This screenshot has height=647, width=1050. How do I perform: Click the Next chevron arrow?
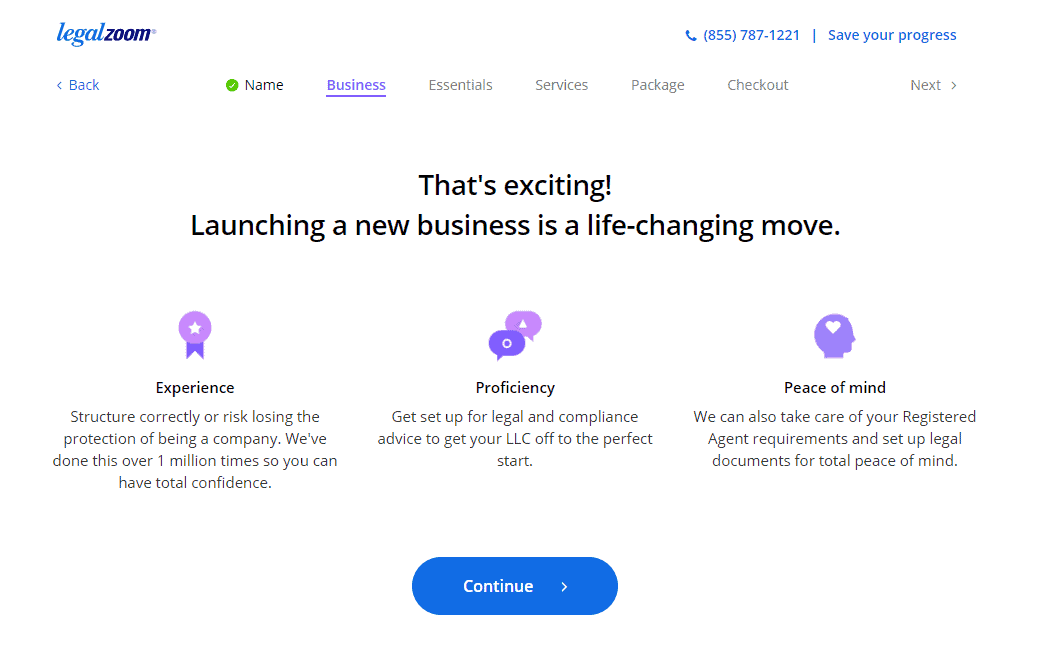(x=954, y=85)
